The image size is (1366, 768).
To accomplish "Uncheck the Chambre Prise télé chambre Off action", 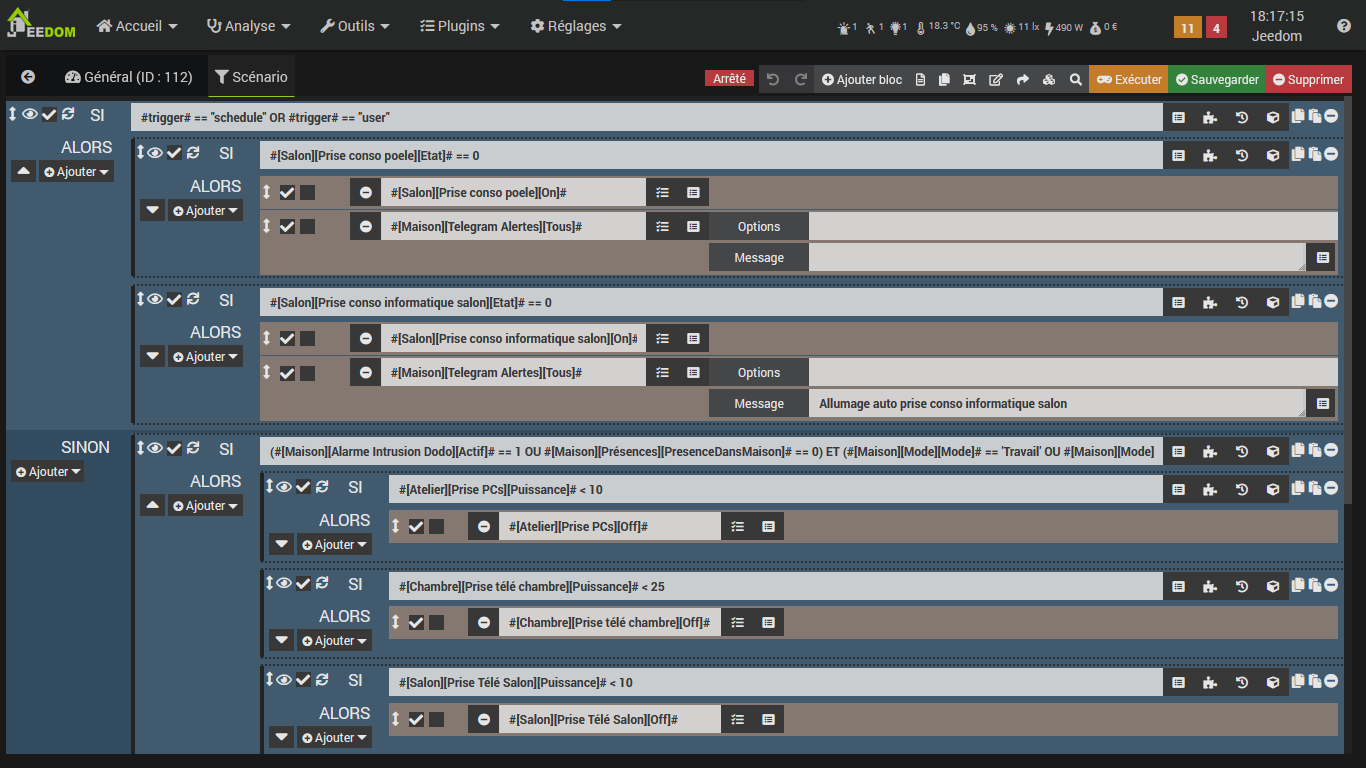I will (416, 623).
